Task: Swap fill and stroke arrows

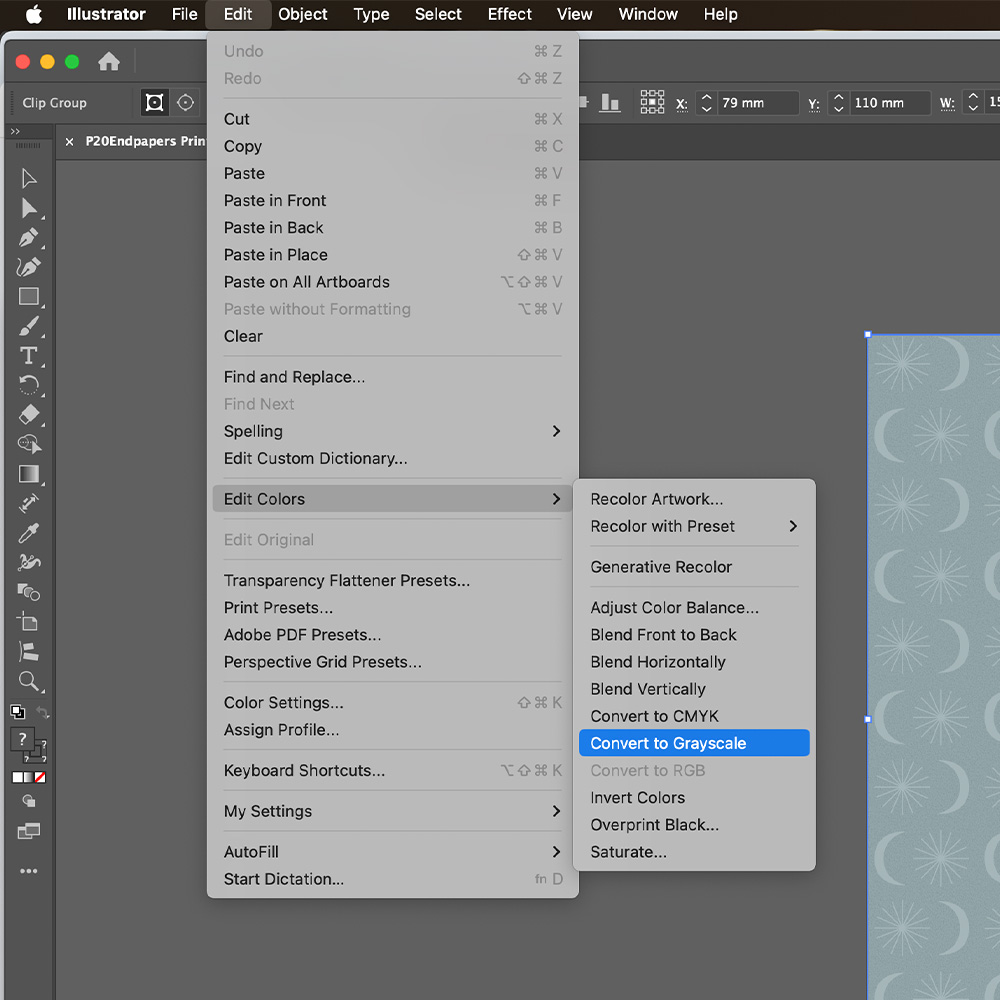Action: pos(42,711)
